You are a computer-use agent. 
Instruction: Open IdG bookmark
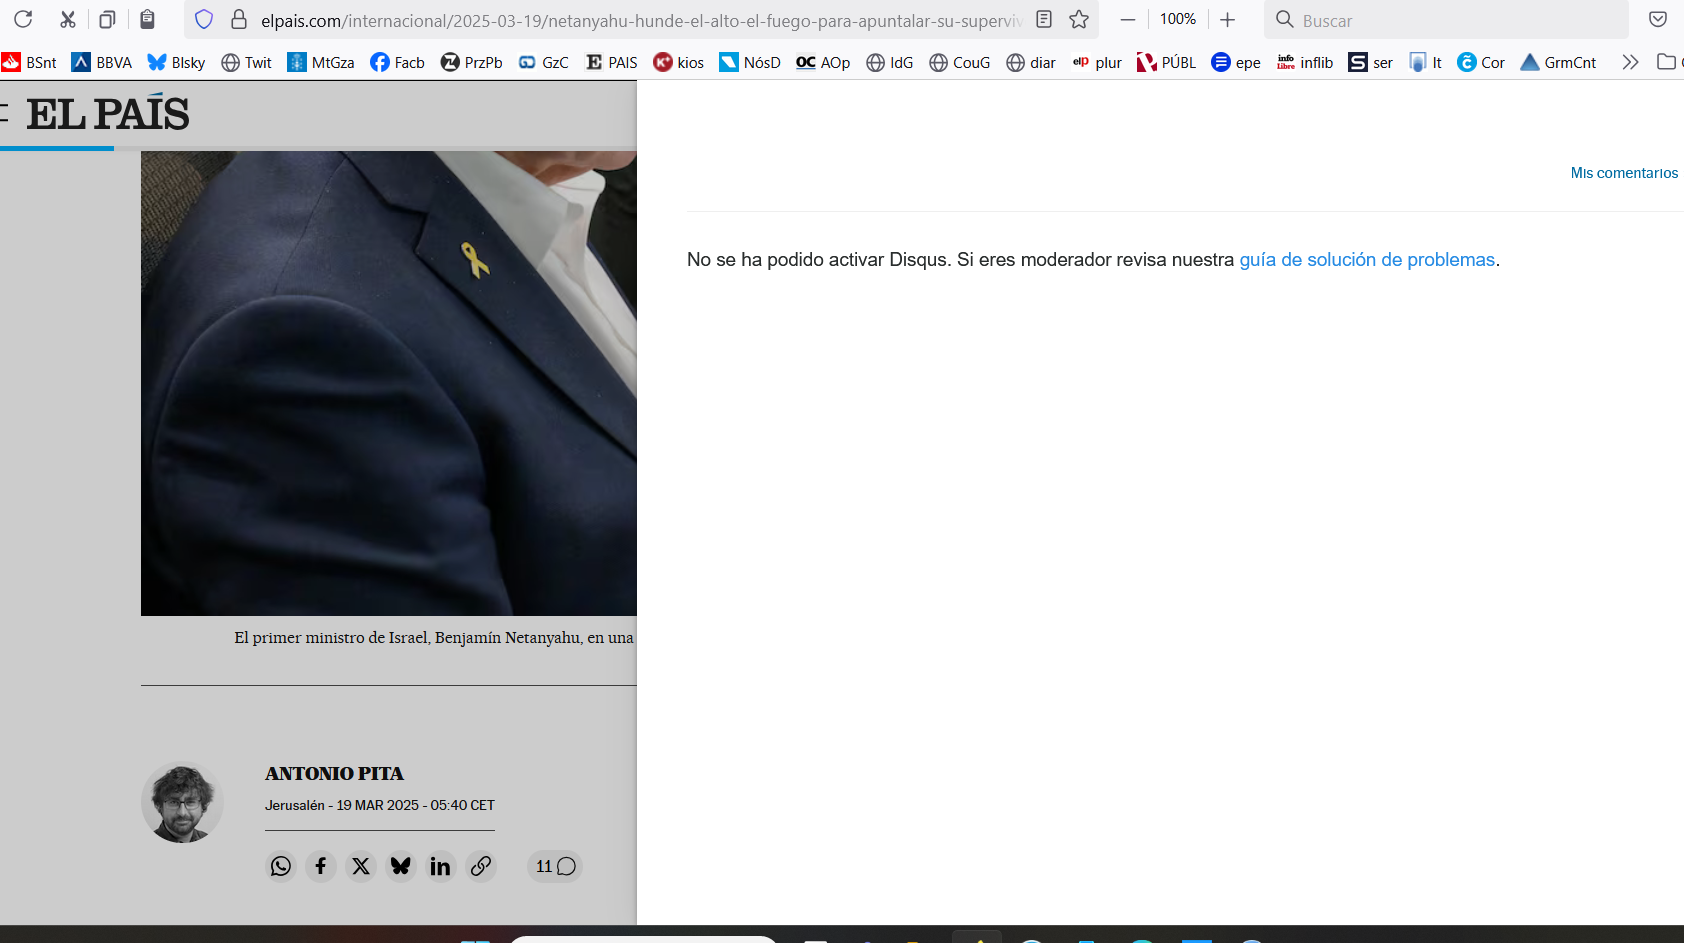pyautogui.click(x=889, y=62)
